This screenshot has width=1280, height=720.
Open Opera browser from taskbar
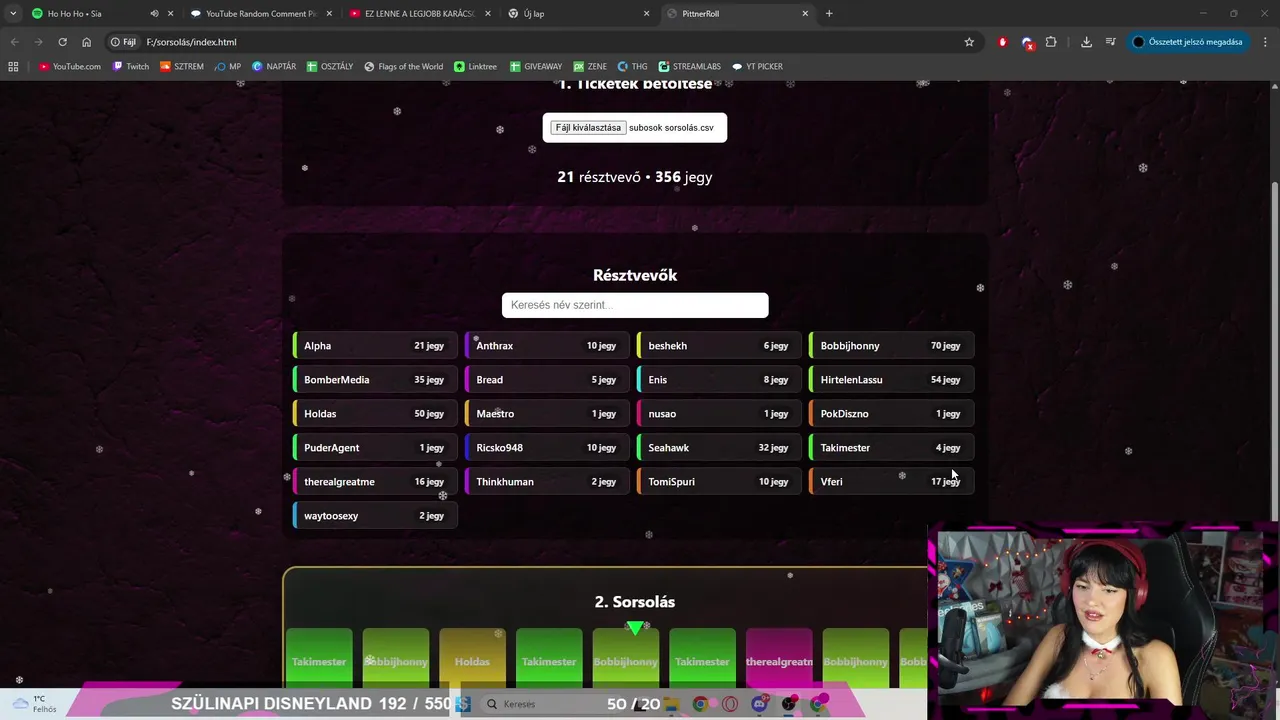pos(730,704)
